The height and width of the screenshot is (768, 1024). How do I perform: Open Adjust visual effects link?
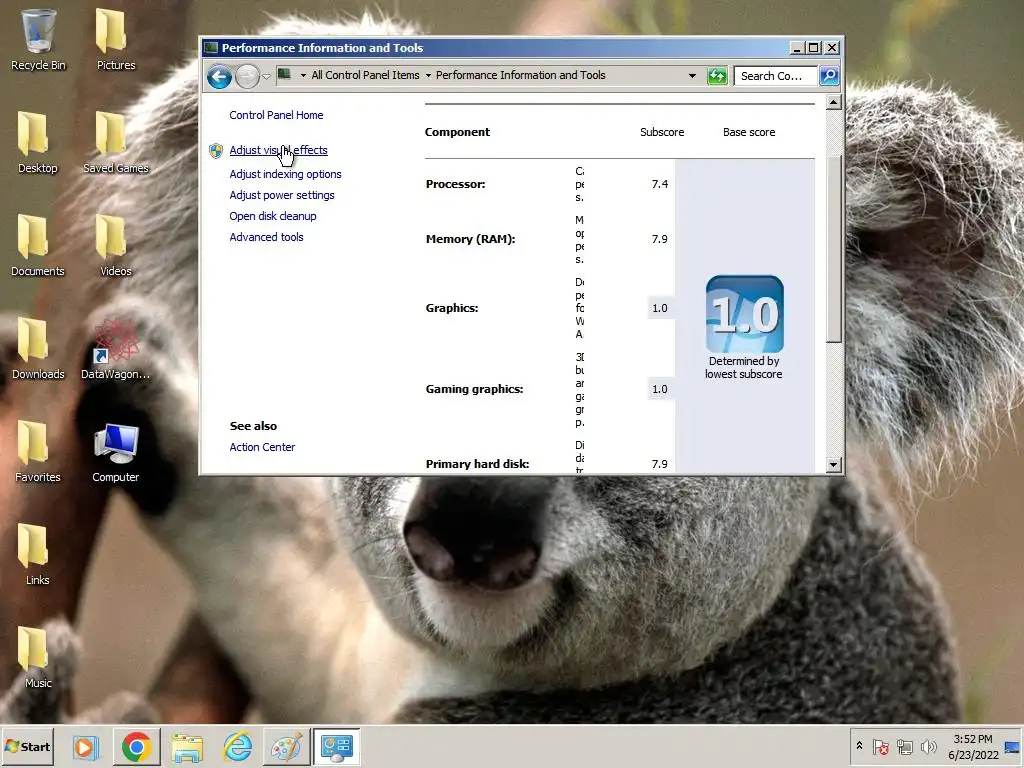click(x=278, y=150)
